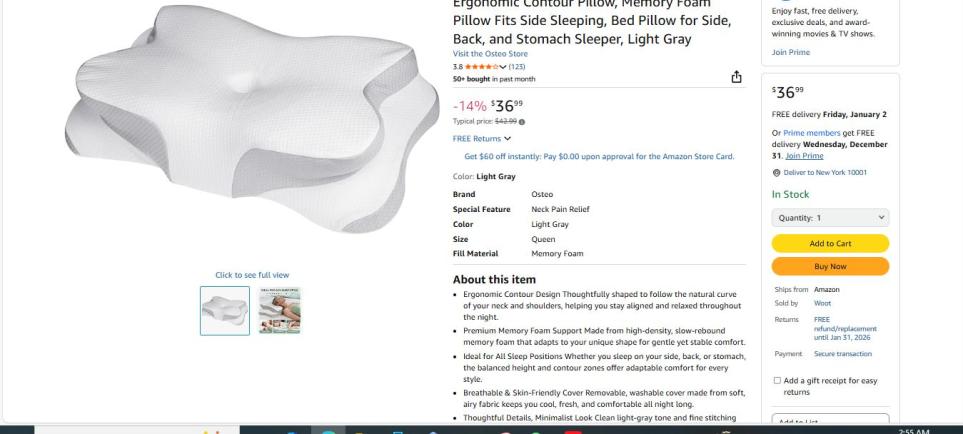Open the Quantity dropdown

[830, 217]
